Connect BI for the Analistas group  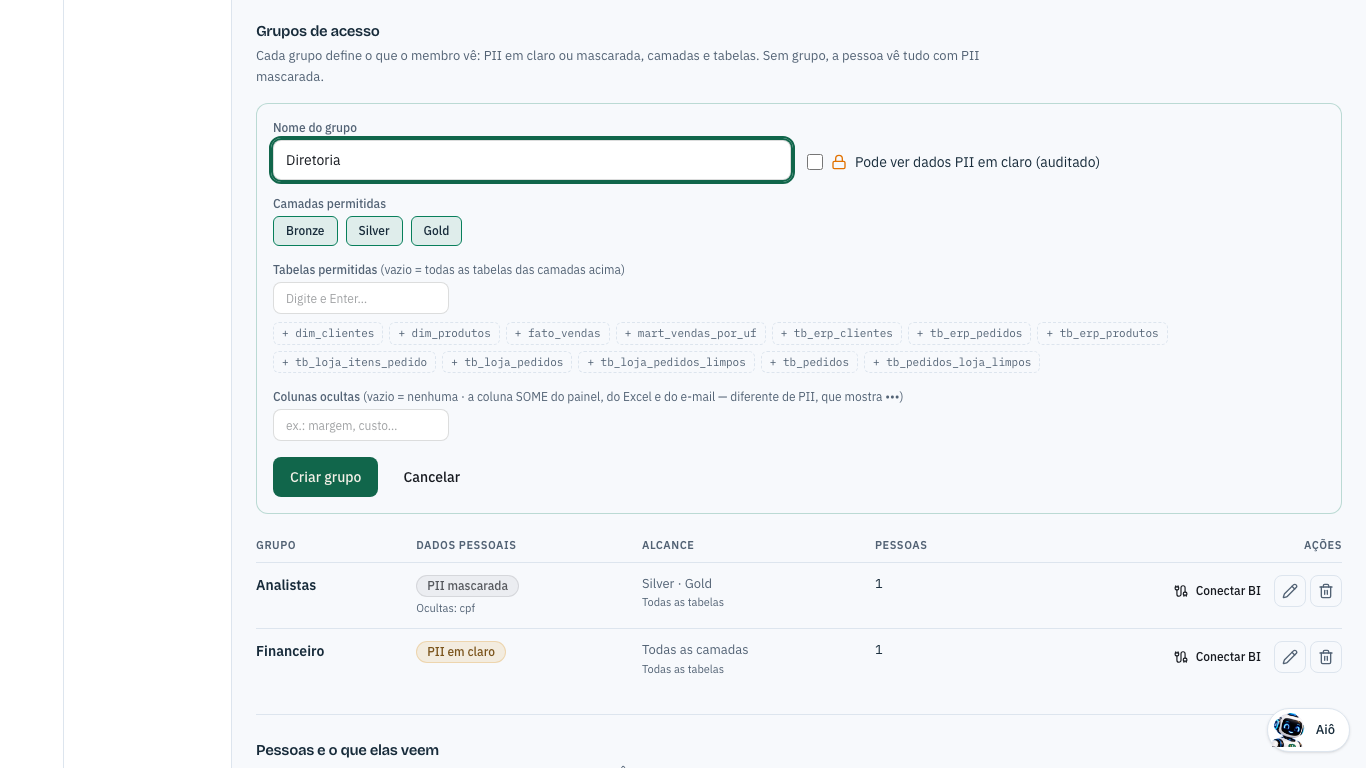click(1217, 591)
